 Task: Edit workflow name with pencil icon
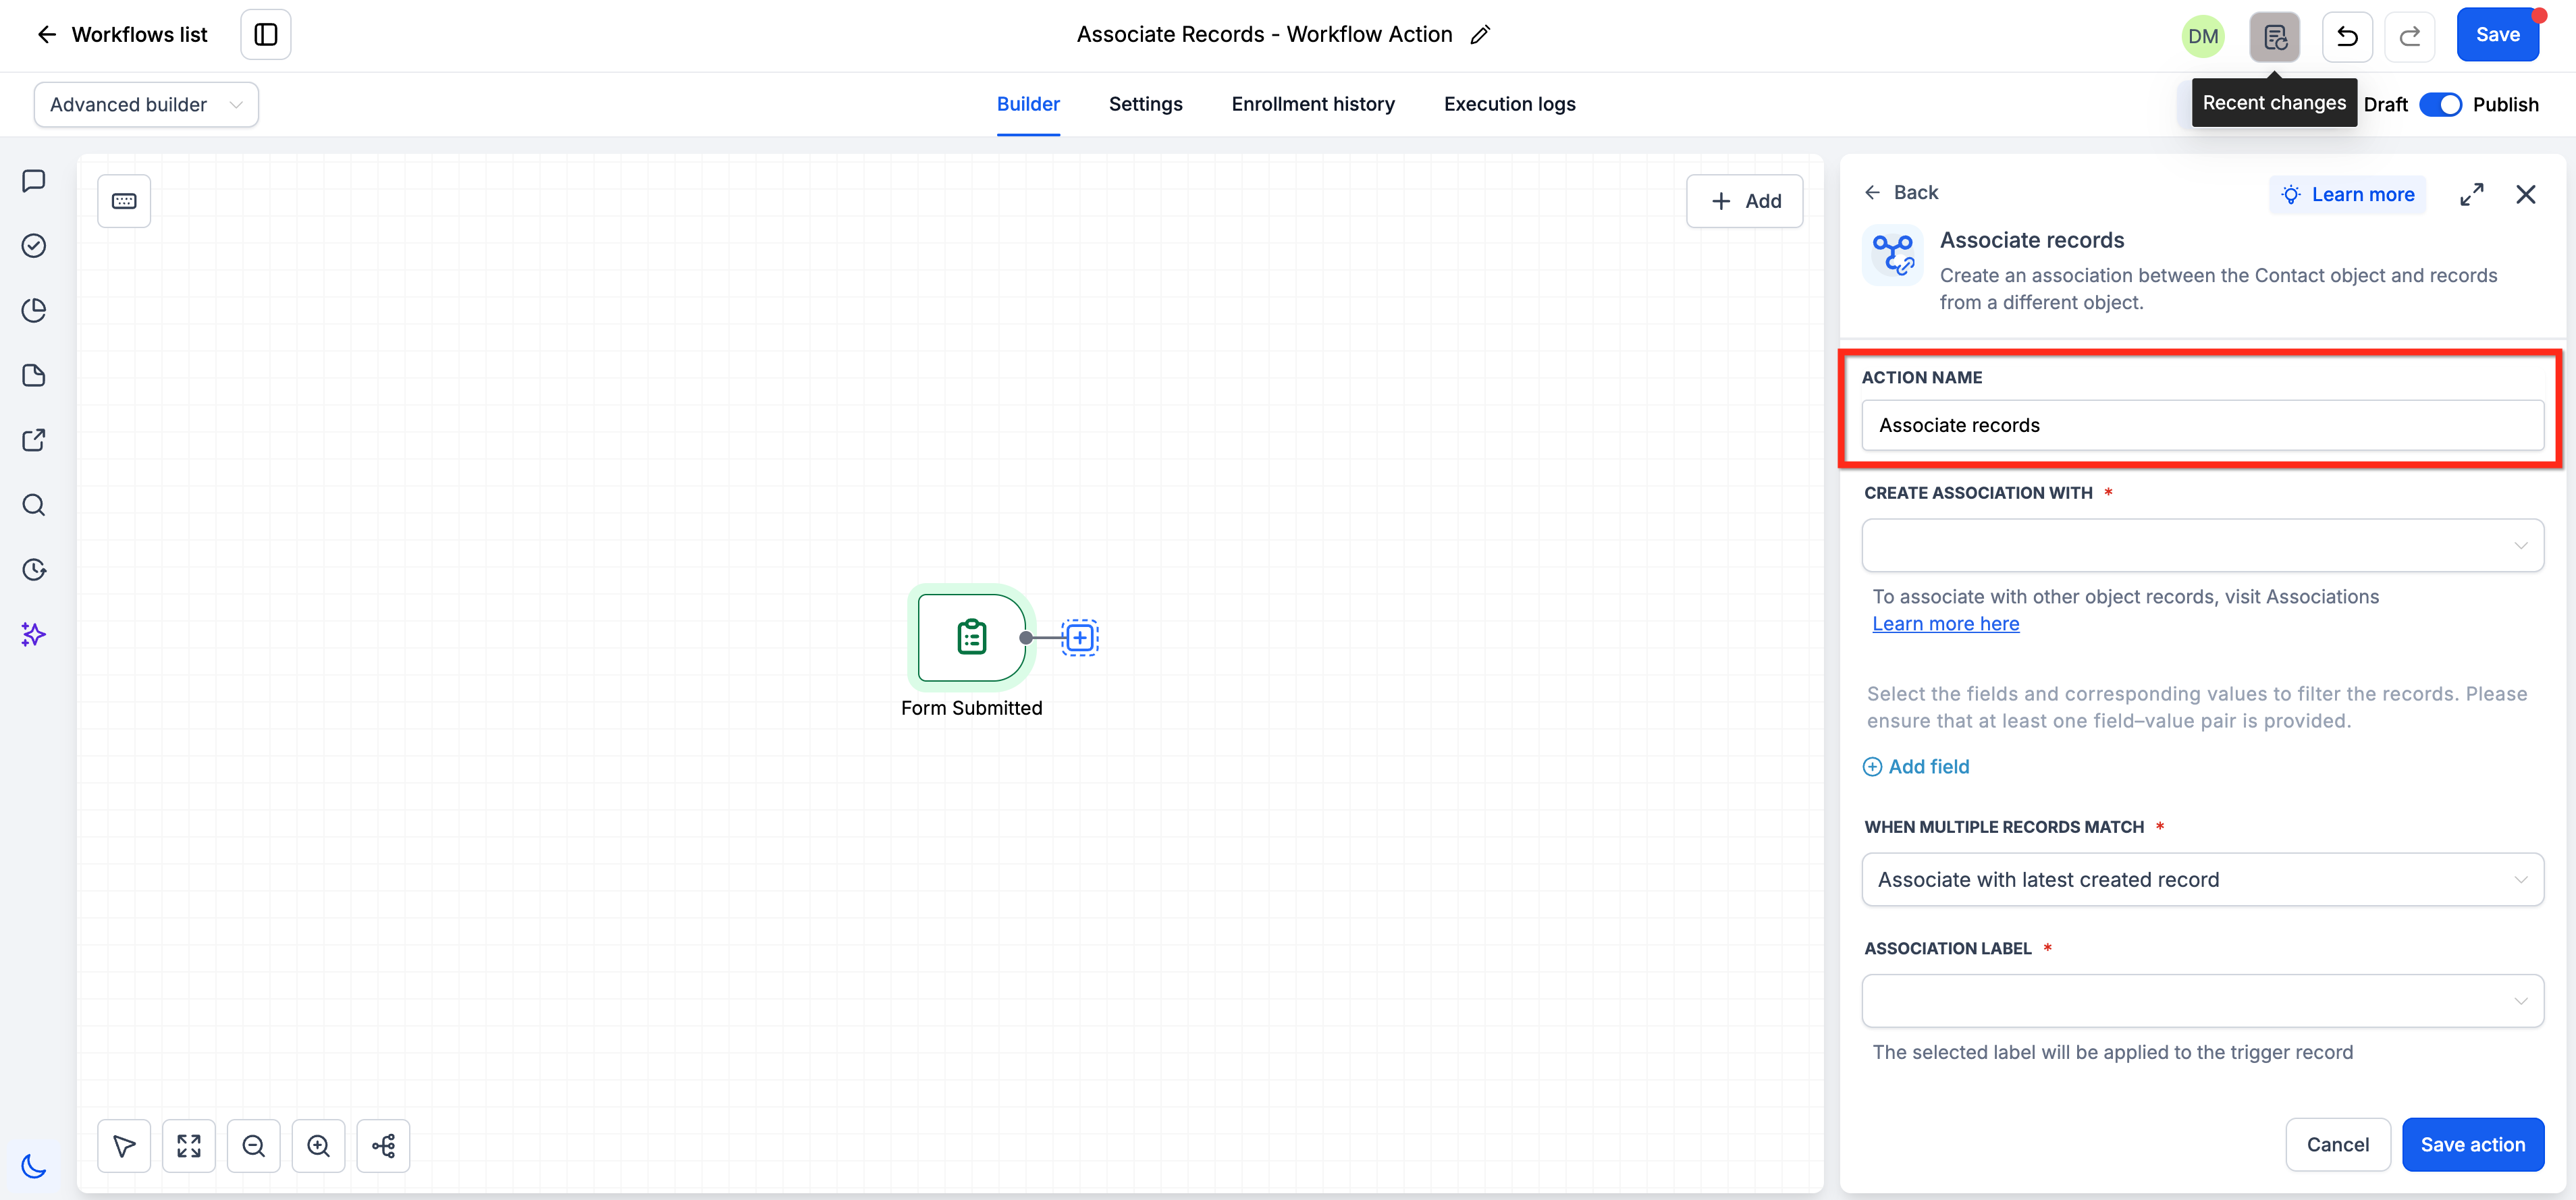(1481, 35)
